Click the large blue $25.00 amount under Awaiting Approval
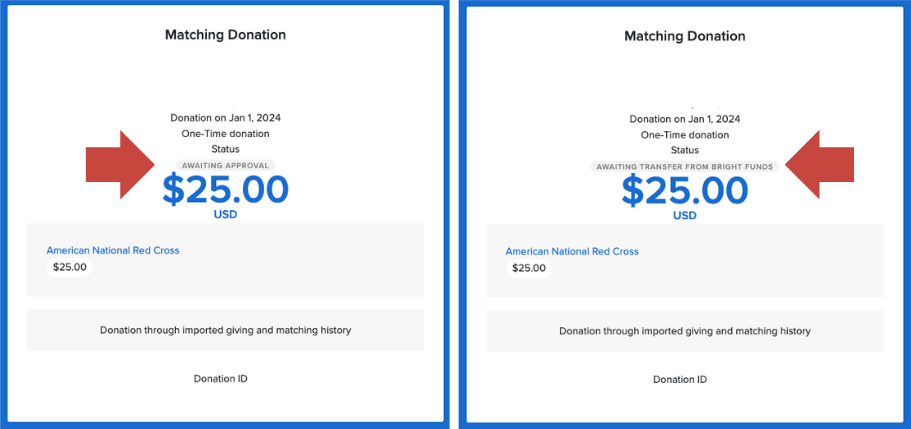The image size is (911, 429). (225, 190)
